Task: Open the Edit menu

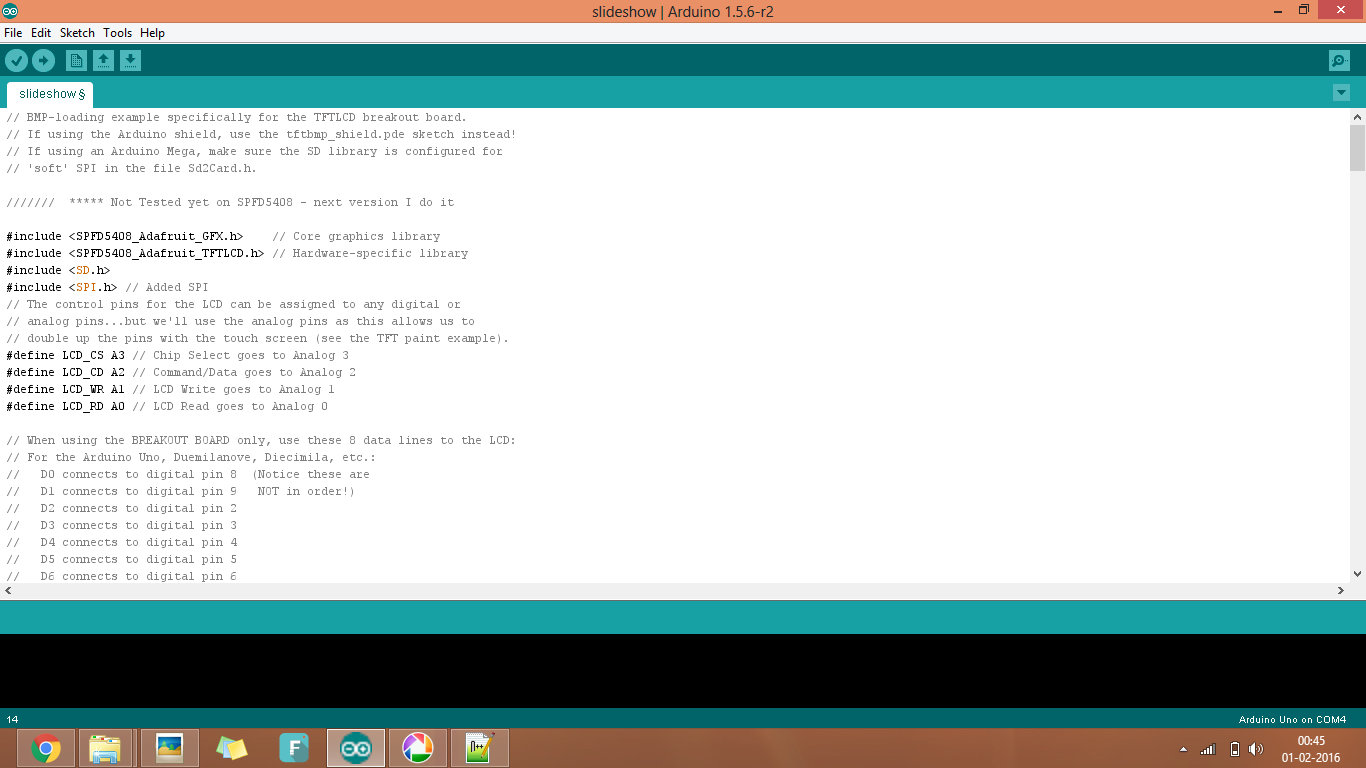Action: point(41,33)
